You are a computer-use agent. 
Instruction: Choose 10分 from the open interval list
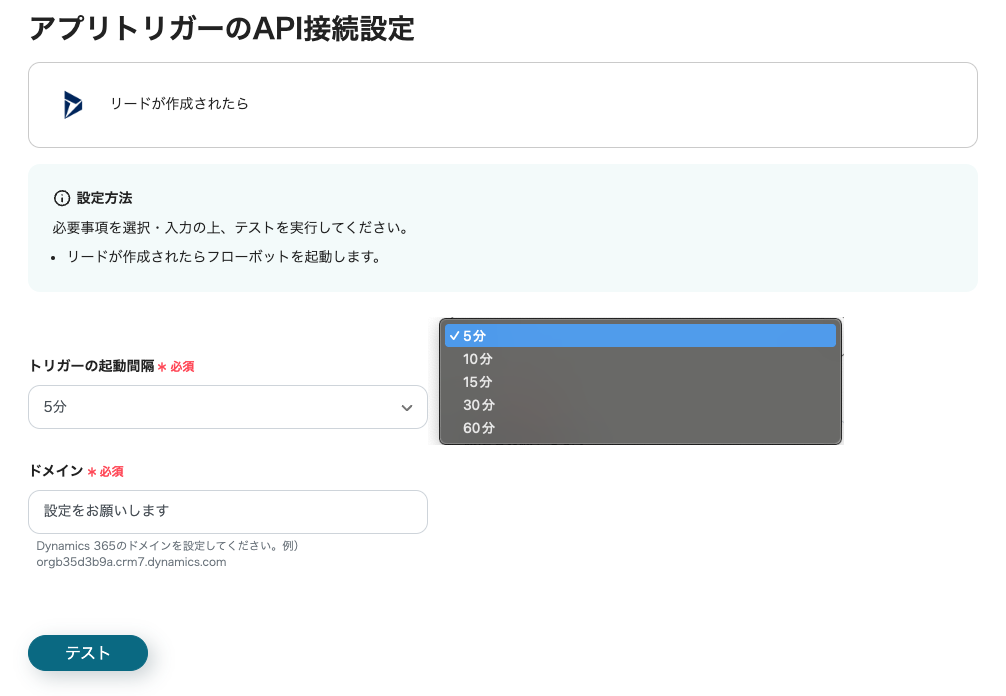point(478,359)
